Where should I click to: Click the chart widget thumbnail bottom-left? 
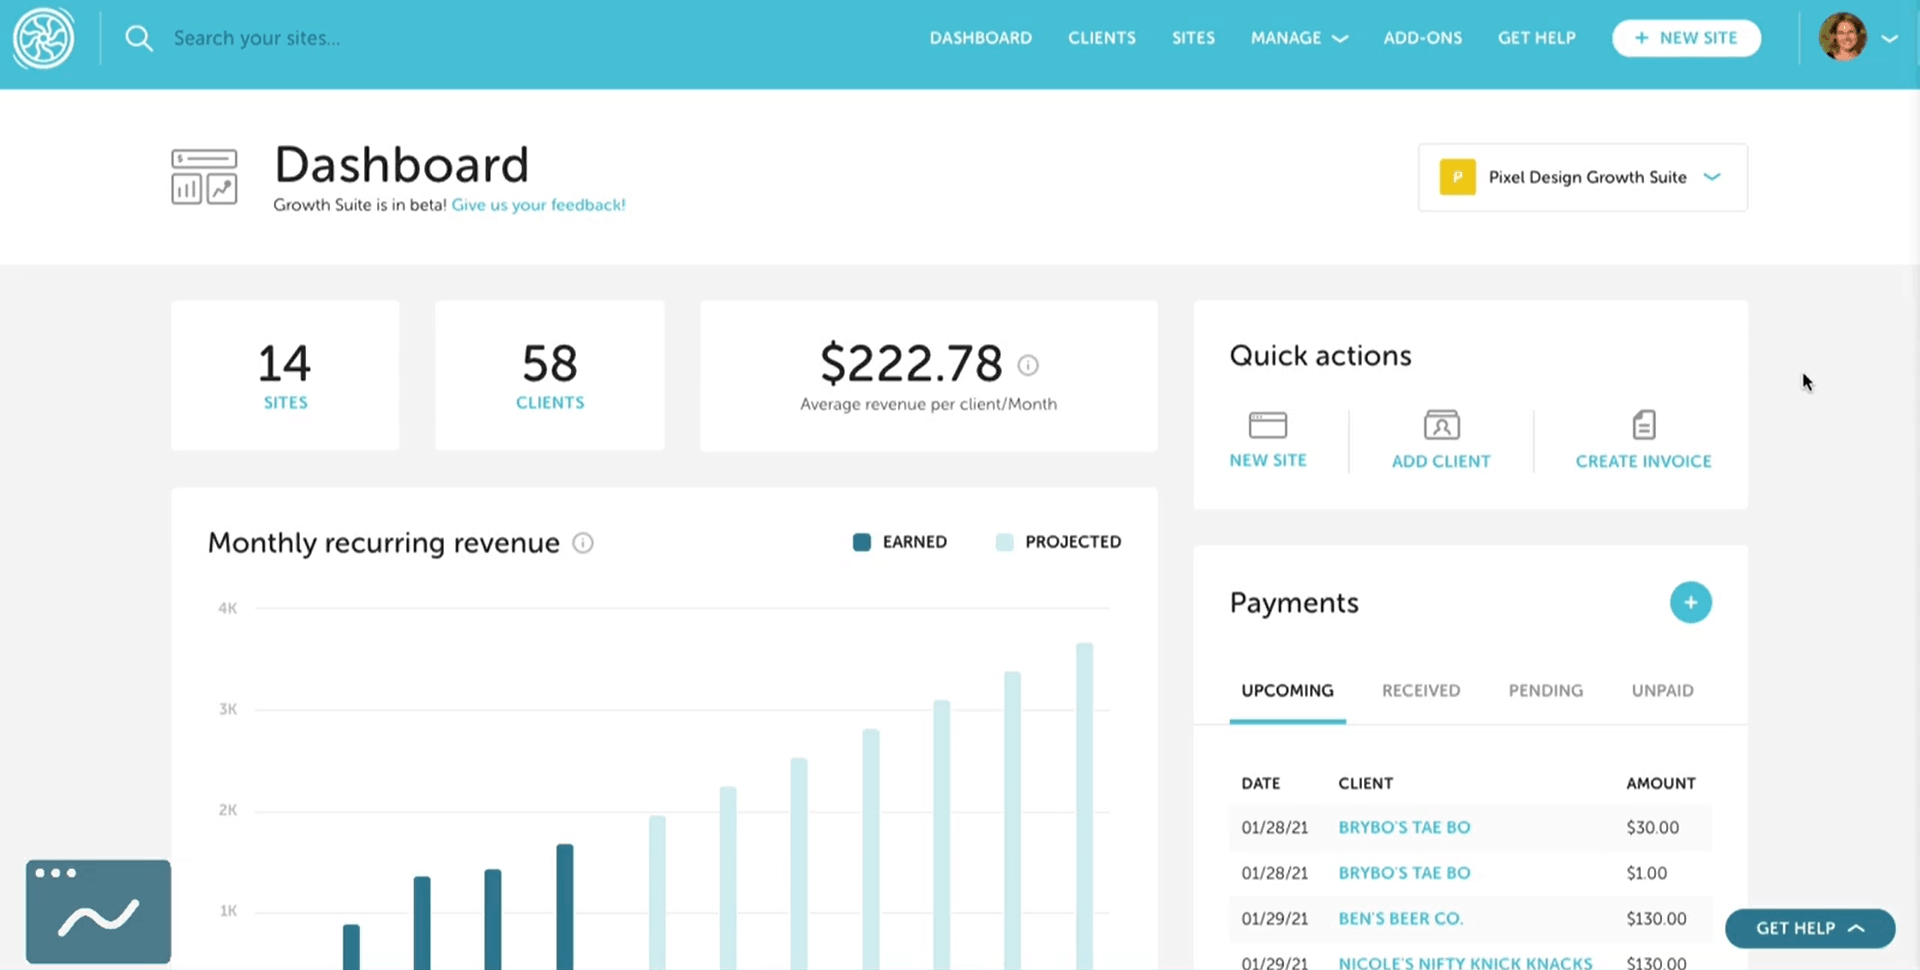click(x=98, y=911)
